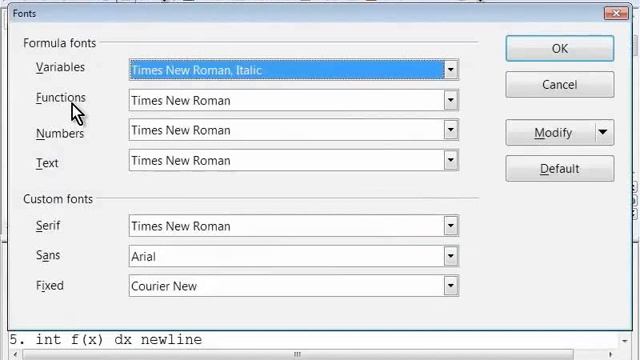Image resolution: width=640 pixels, height=360 pixels.
Task: Click the Functions label
Action: coord(61,98)
